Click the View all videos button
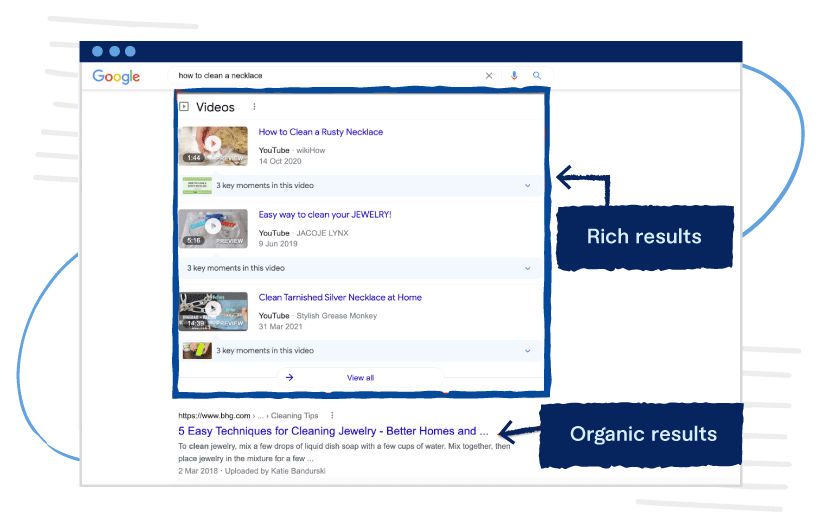 (x=360, y=377)
